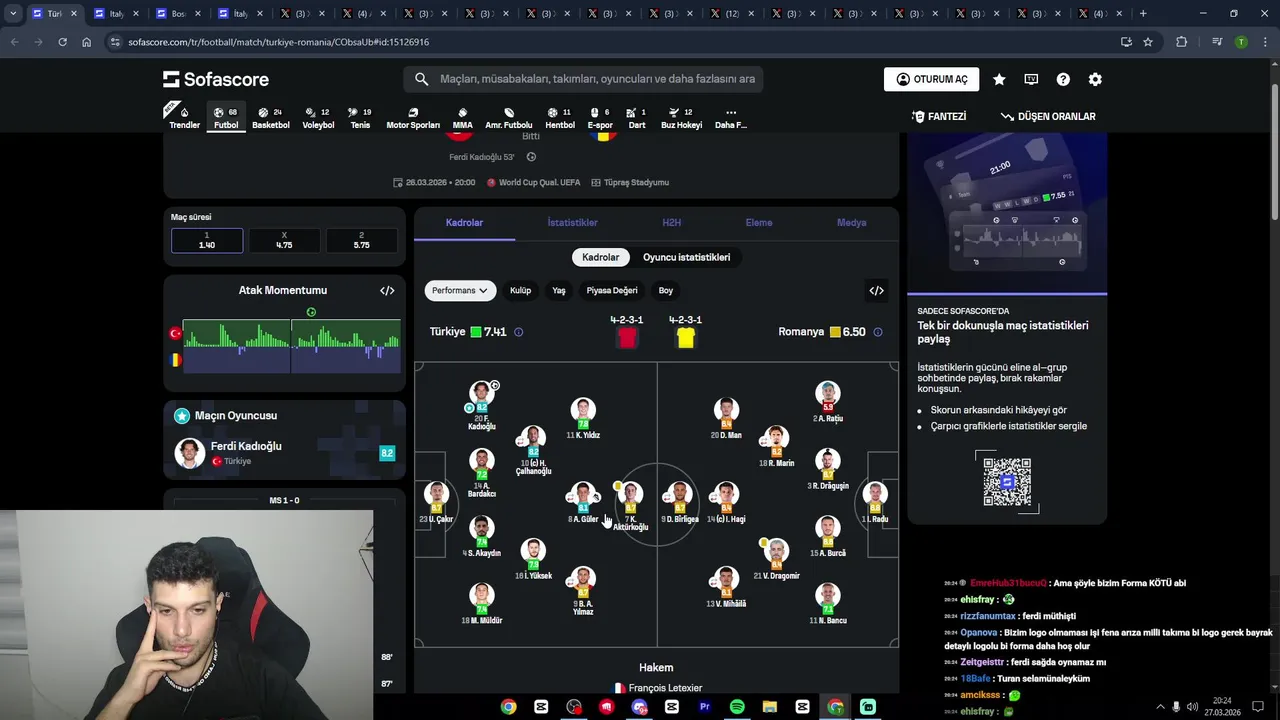Select the Piyasa Değeri filter chip
The height and width of the screenshot is (720, 1280).
tap(612, 290)
